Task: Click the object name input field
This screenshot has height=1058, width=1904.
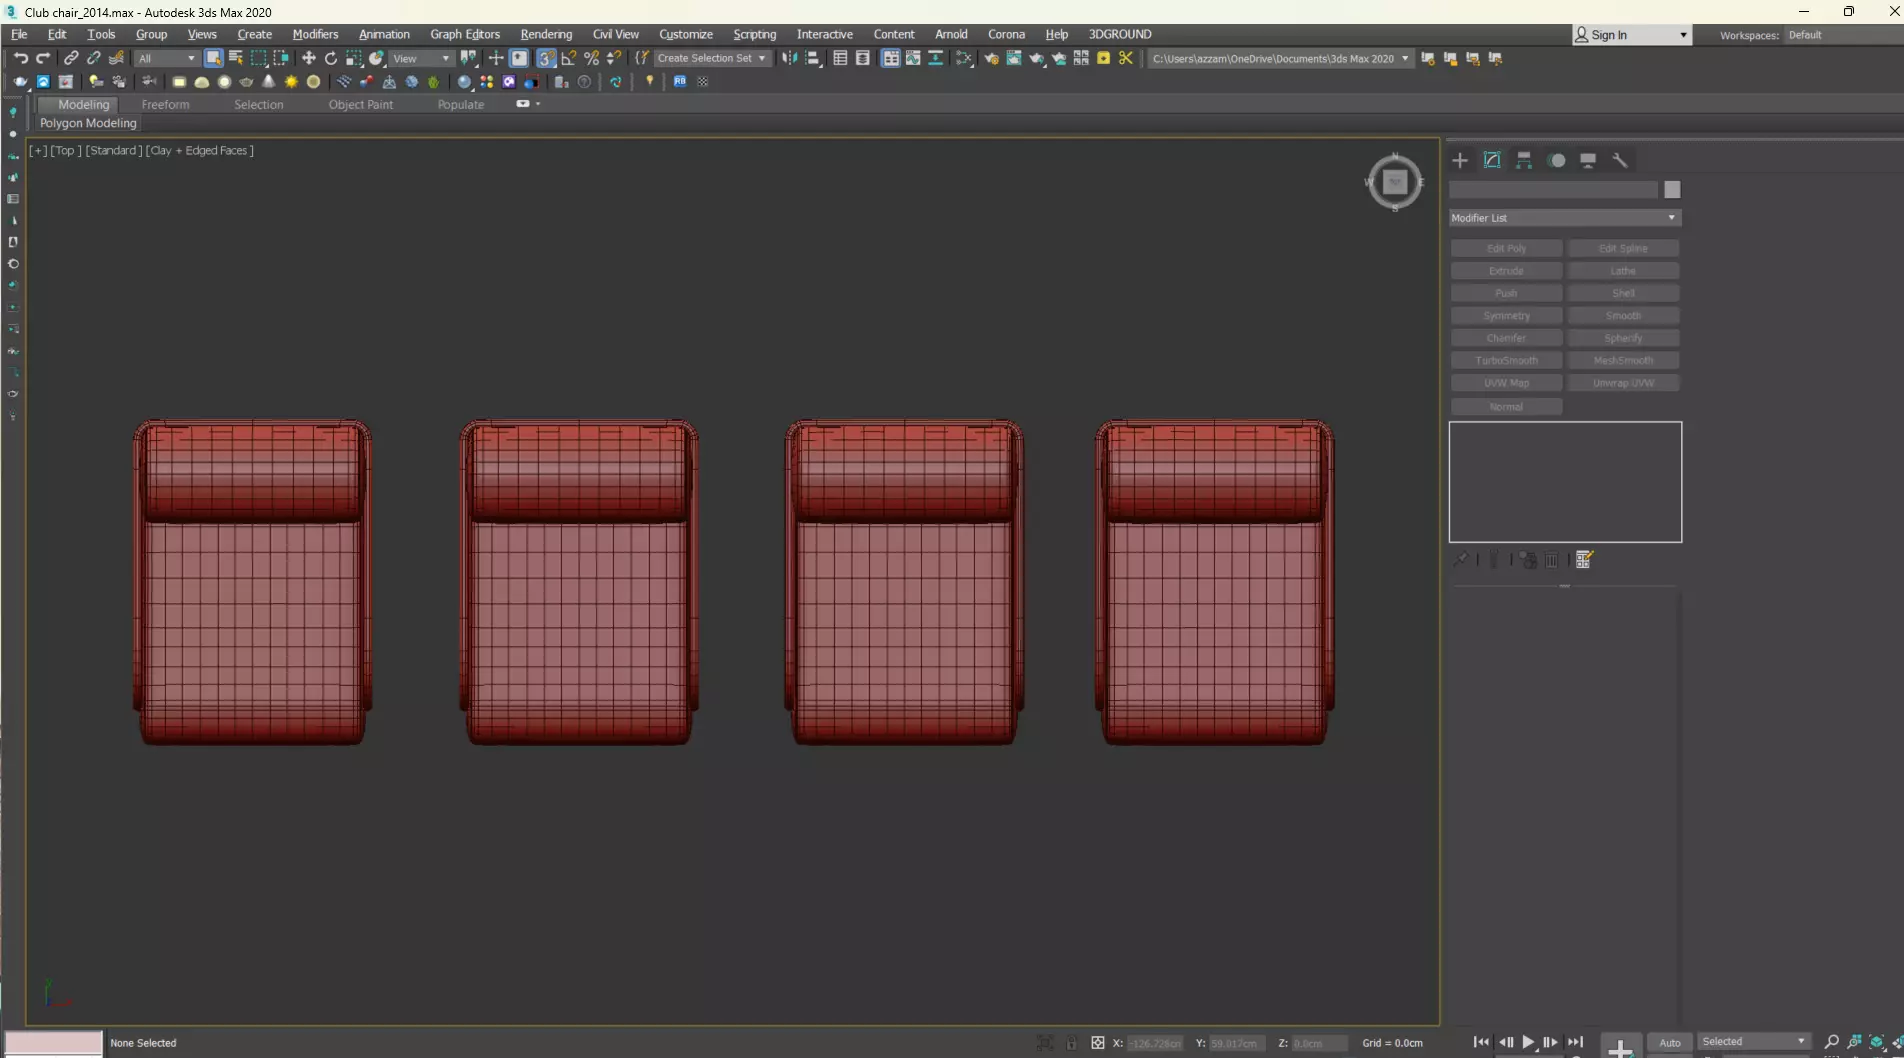Action: (x=1553, y=190)
